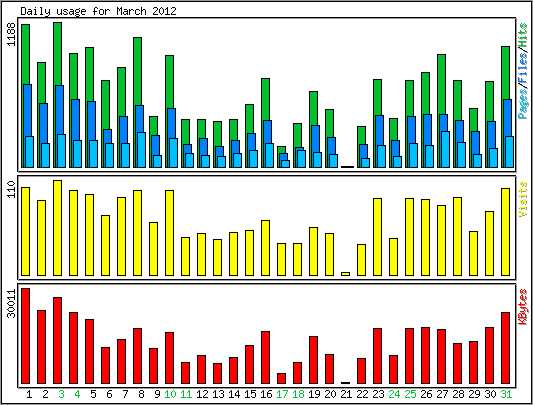Click green day label 4
Screen dimensions: 533x405
click(x=77, y=394)
